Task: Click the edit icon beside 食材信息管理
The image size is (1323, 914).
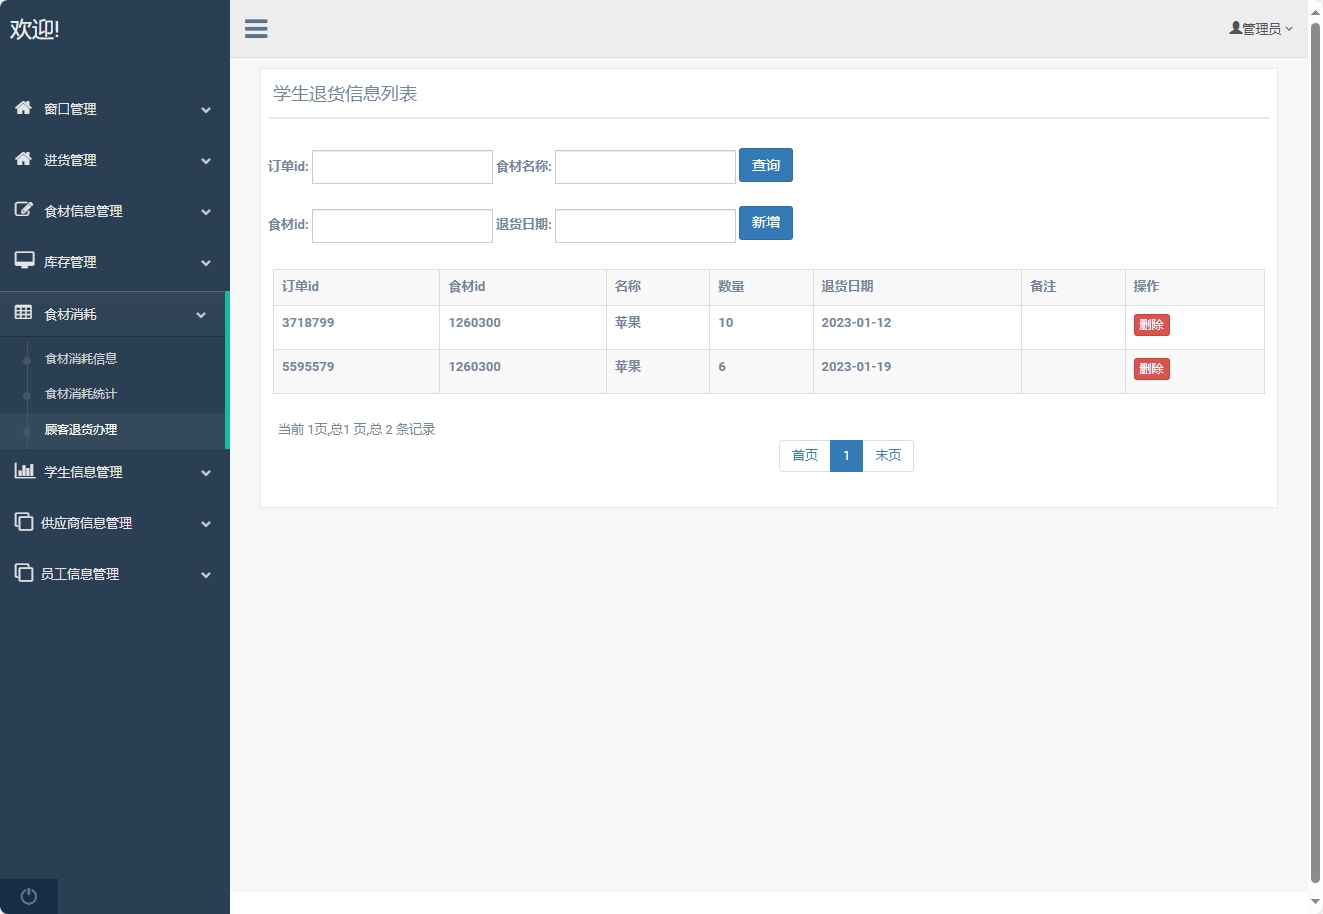Action: click(x=23, y=210)
